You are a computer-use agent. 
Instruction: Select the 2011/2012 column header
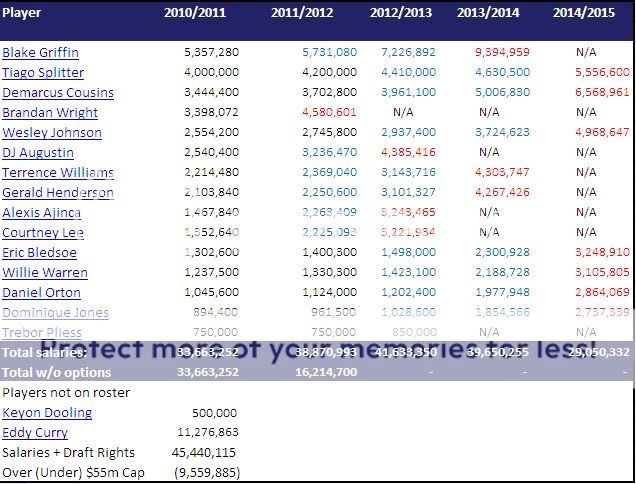coord(302,12)
